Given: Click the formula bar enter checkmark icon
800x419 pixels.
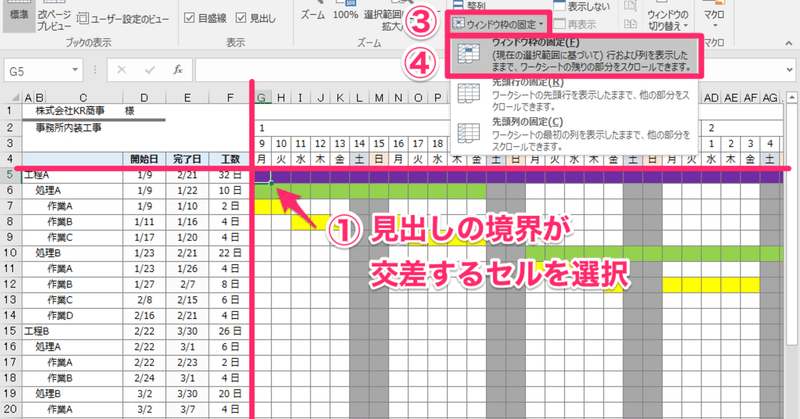Looking at the screenshot, I should pos(149,70).
